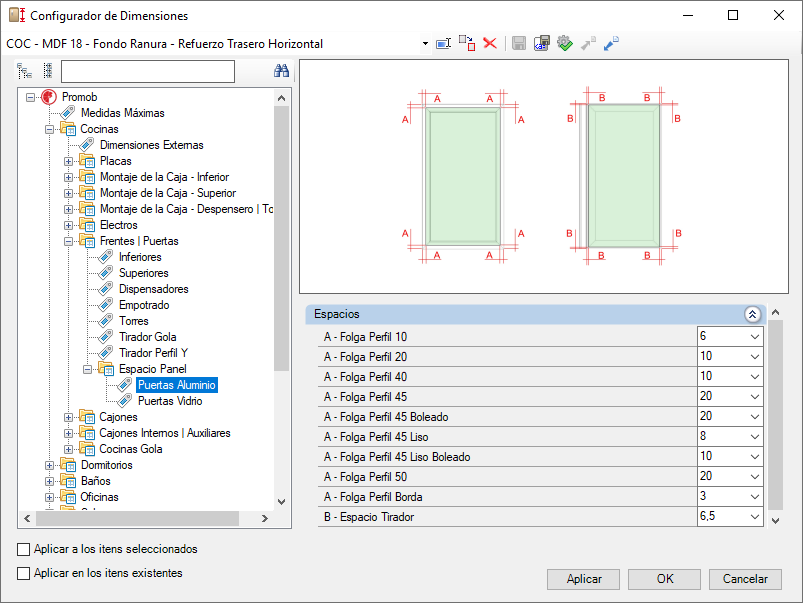
Task: Click the gray export arrow icon
Action: tap(588, 44)
